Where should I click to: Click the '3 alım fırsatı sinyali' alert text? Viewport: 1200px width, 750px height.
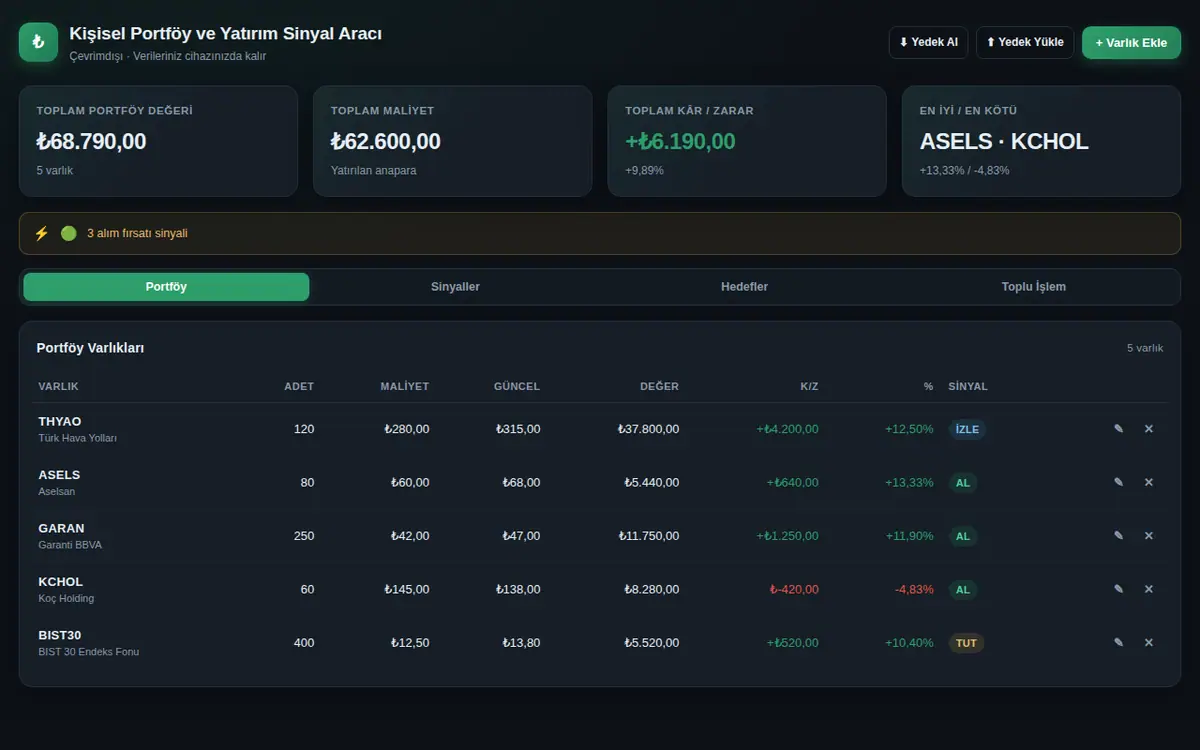click(137, 233)
